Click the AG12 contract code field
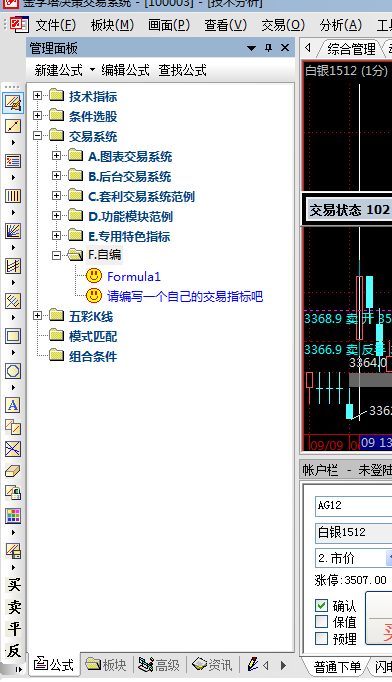 pos(354,506)
